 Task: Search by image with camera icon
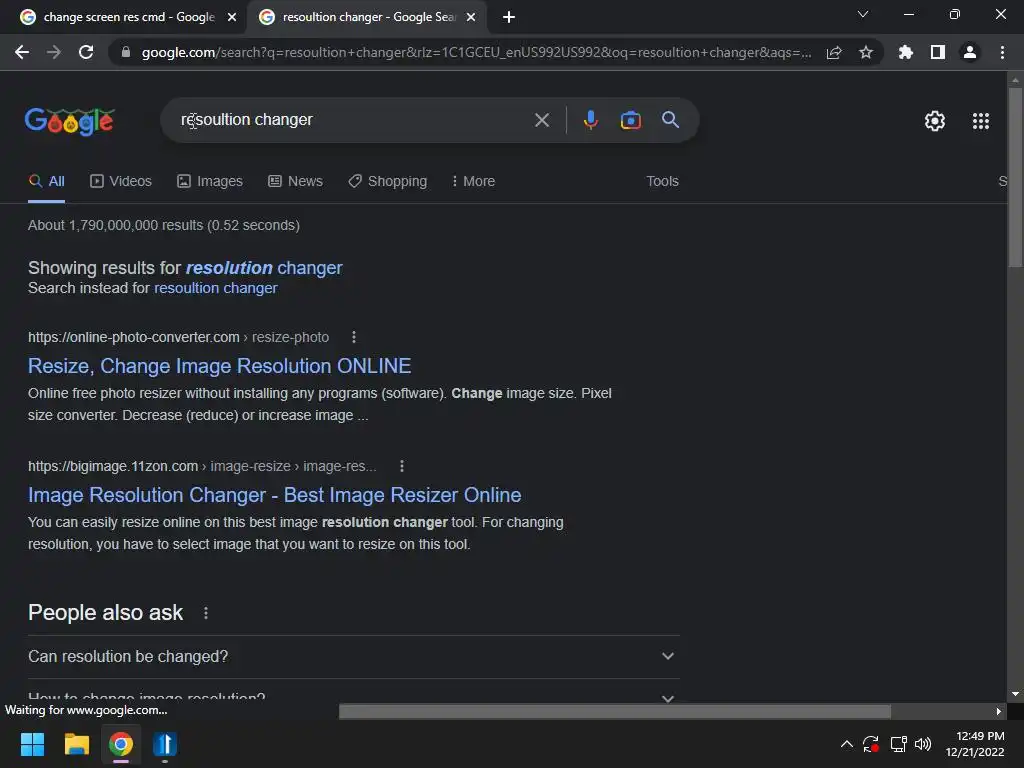click(630, 120)
